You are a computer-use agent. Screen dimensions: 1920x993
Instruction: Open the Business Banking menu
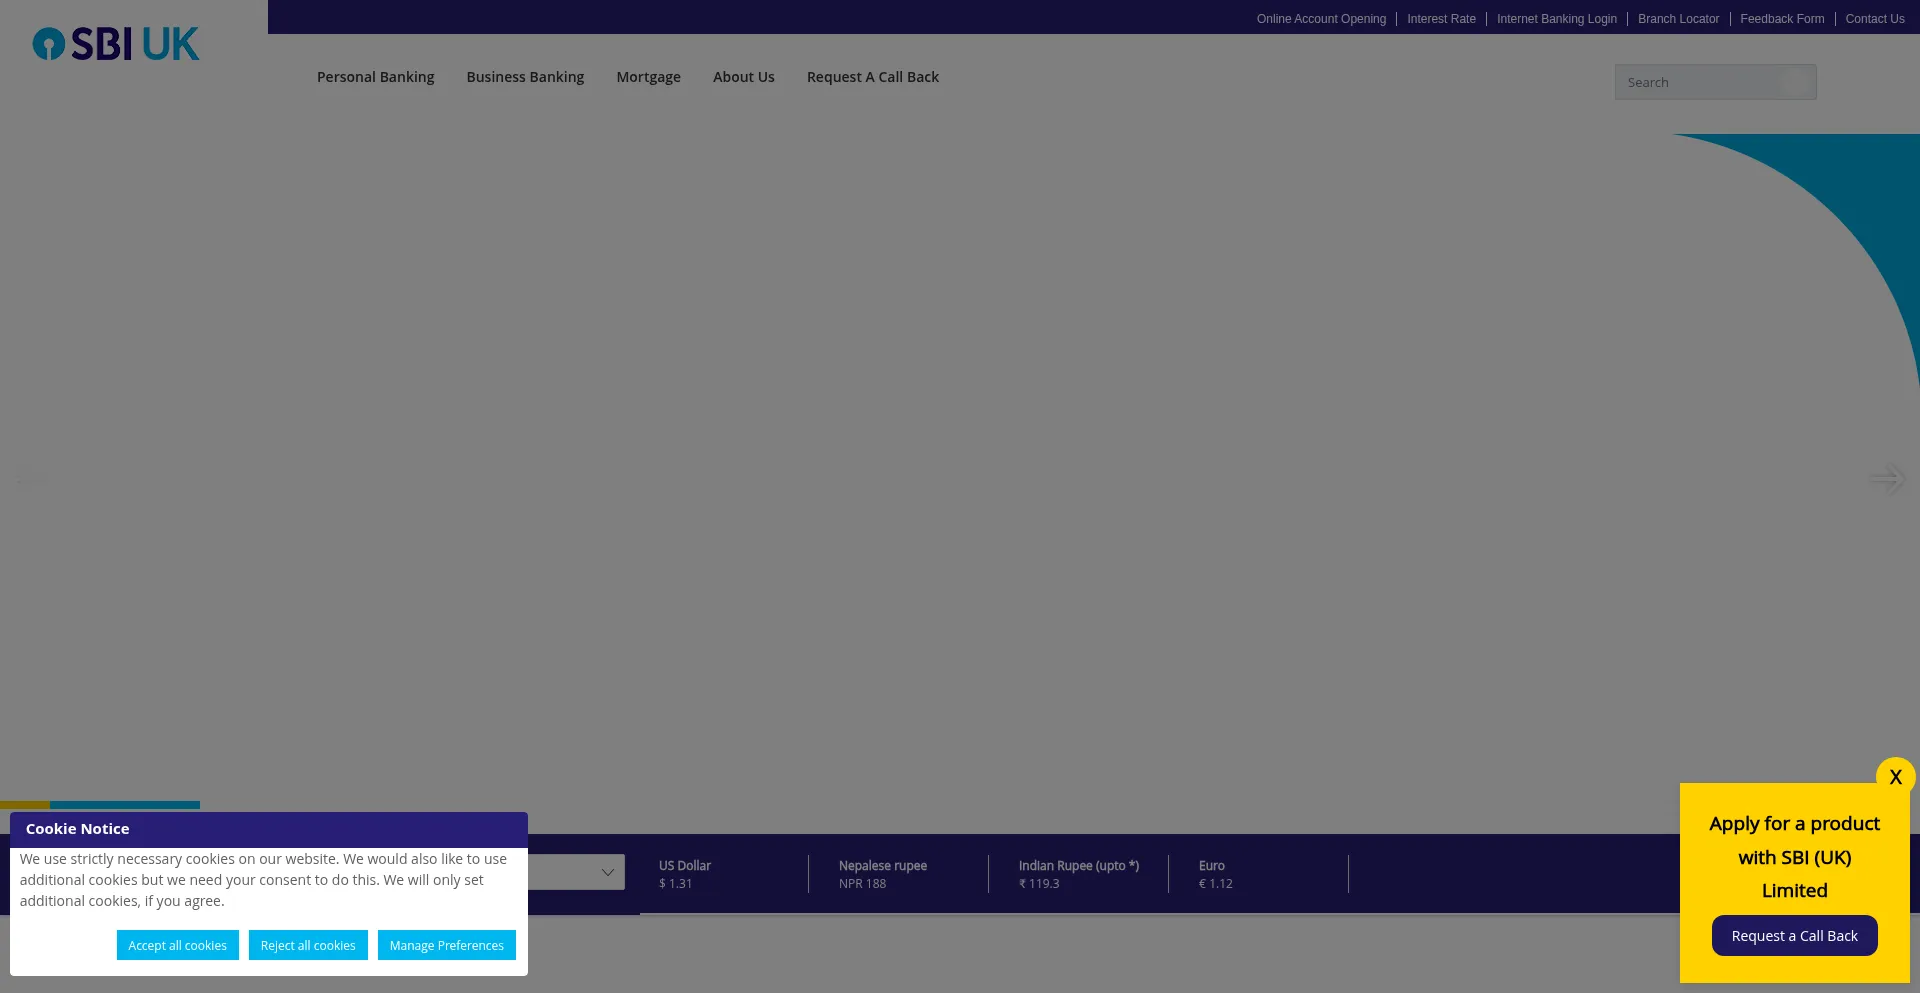(525, 77)
